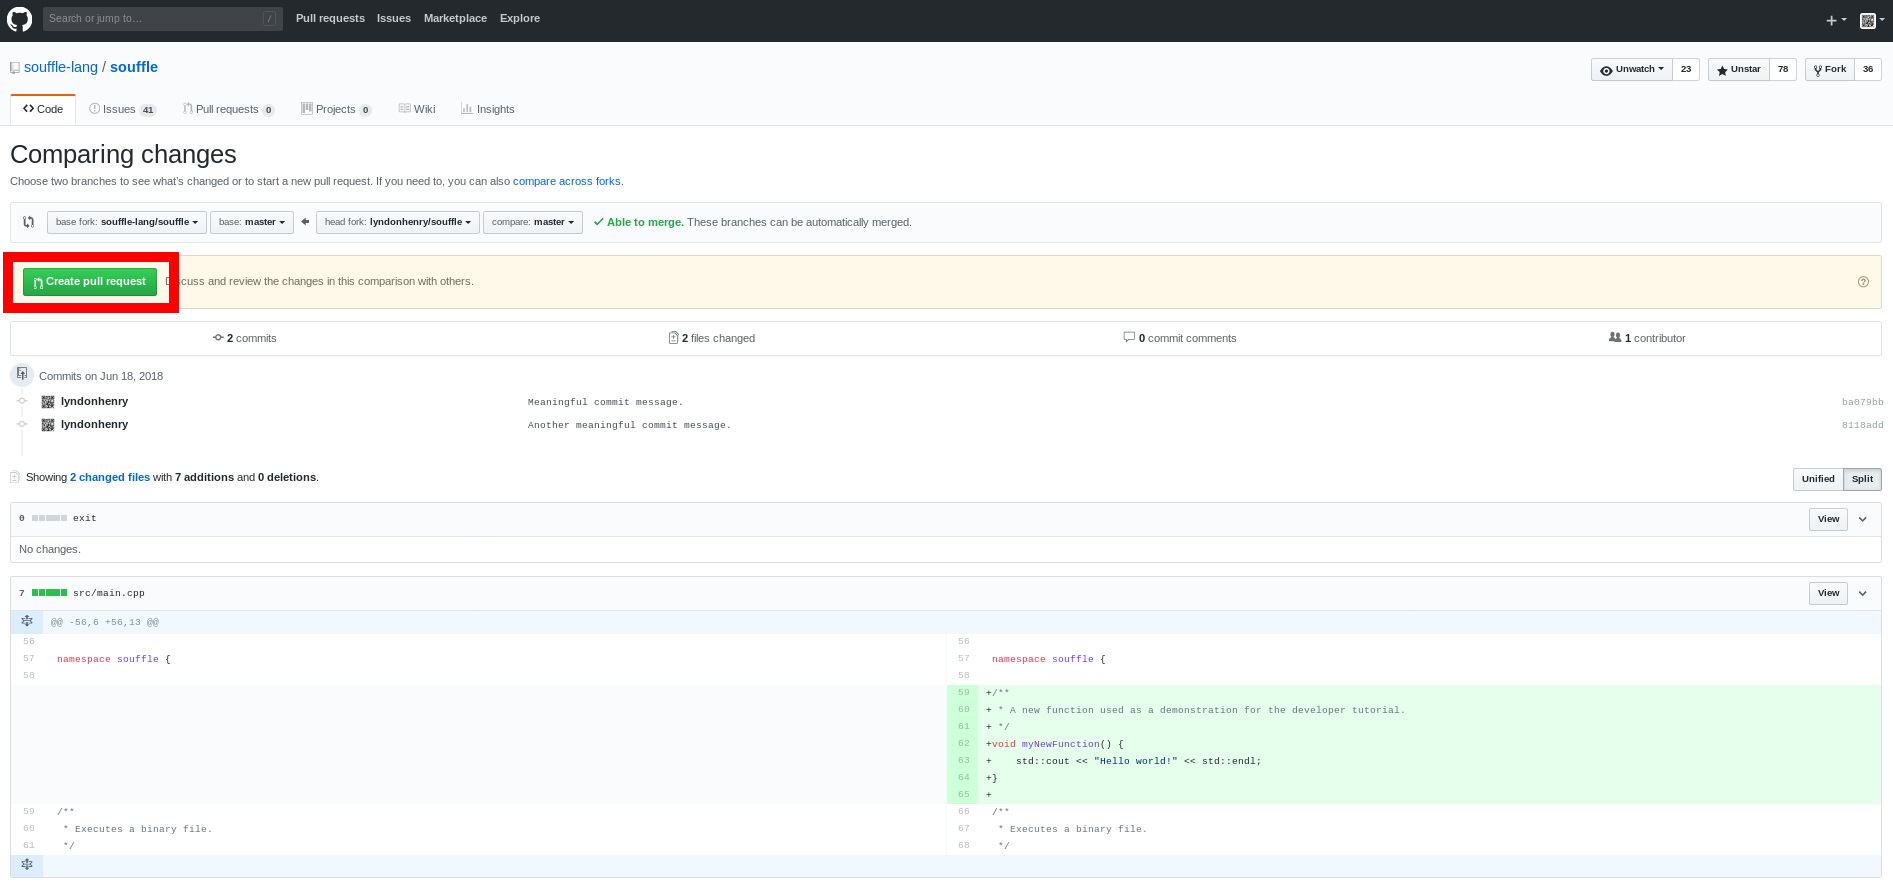Open the head fork lyndonhenry/souffle dropdown
Image resolution: width=1893 pixels, height=884 pixels.
click(x=398, y=222)
